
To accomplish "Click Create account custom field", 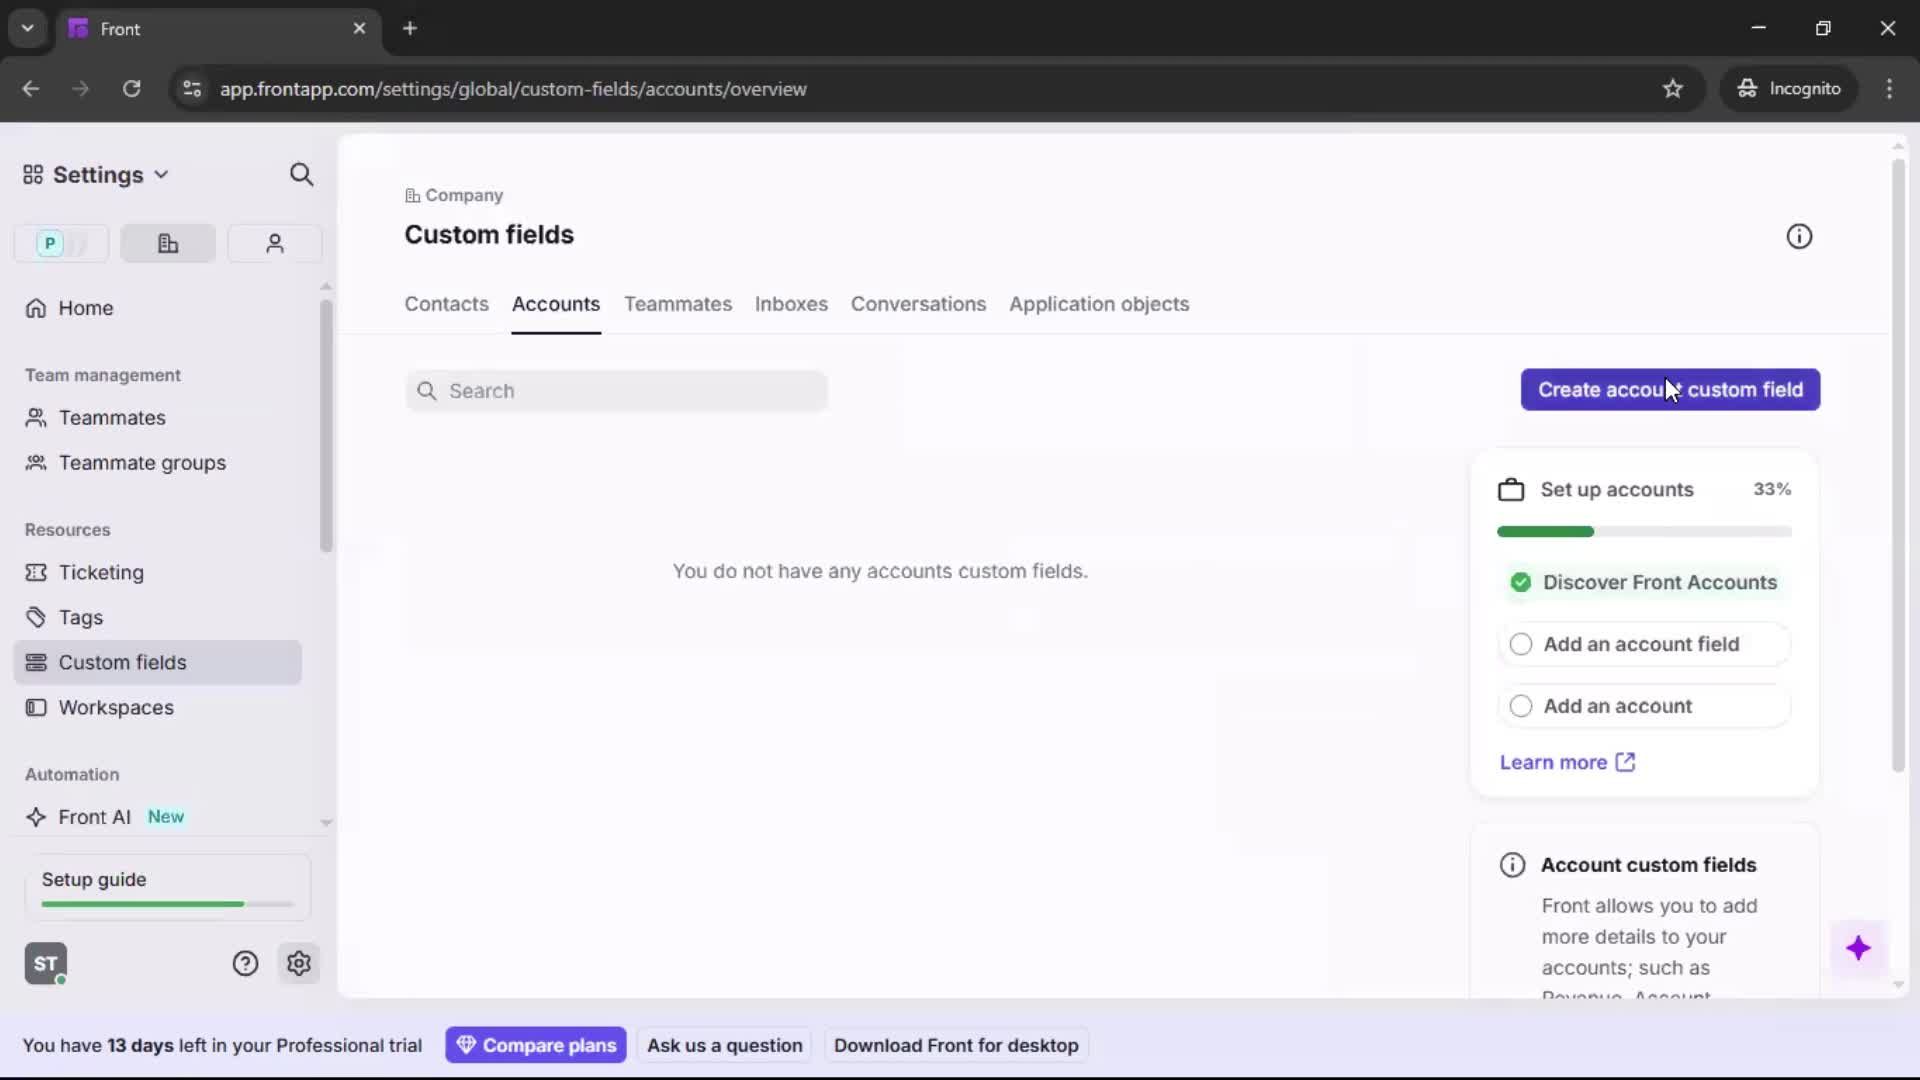I will pos(1670,390).
